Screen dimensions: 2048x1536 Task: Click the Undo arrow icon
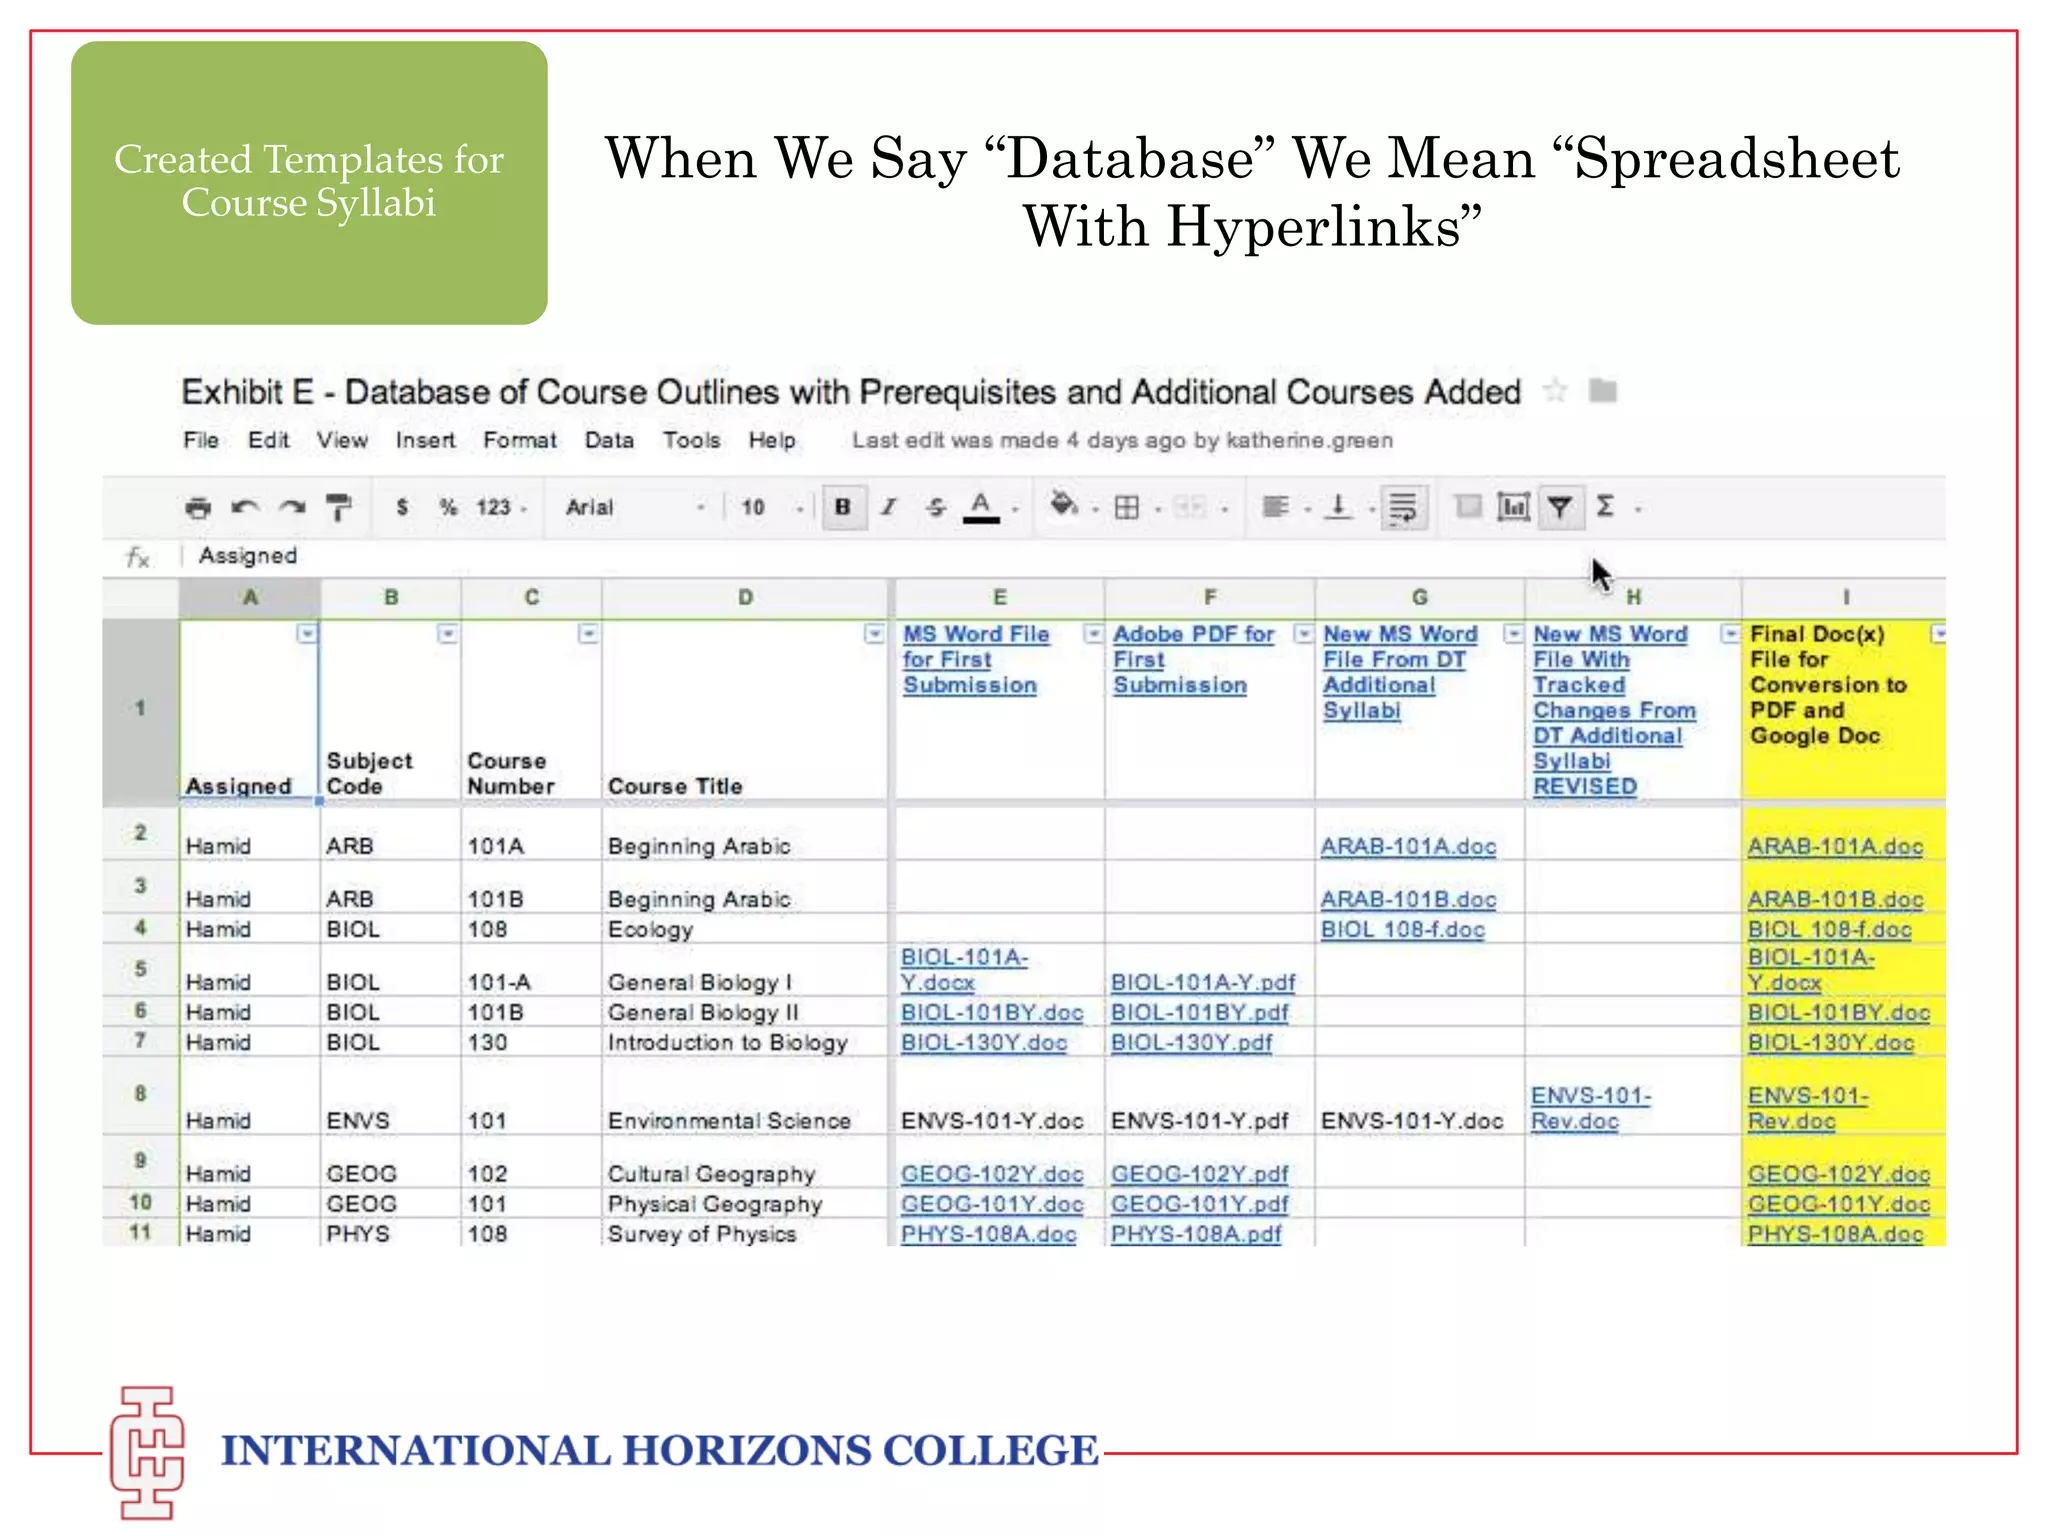pos(245,508)
